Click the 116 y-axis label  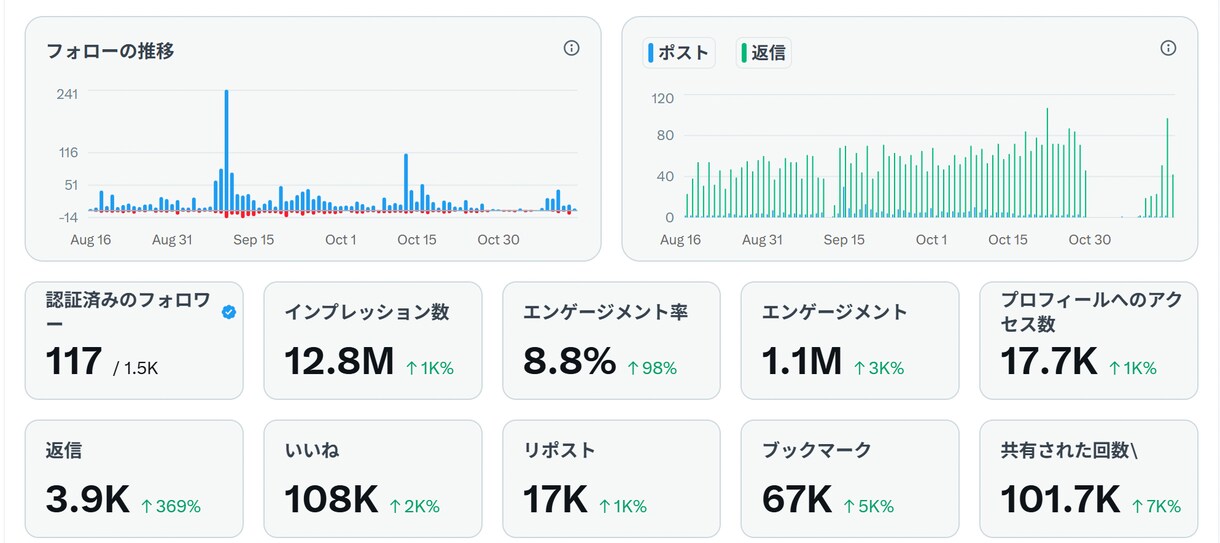(x=68, y=152)
